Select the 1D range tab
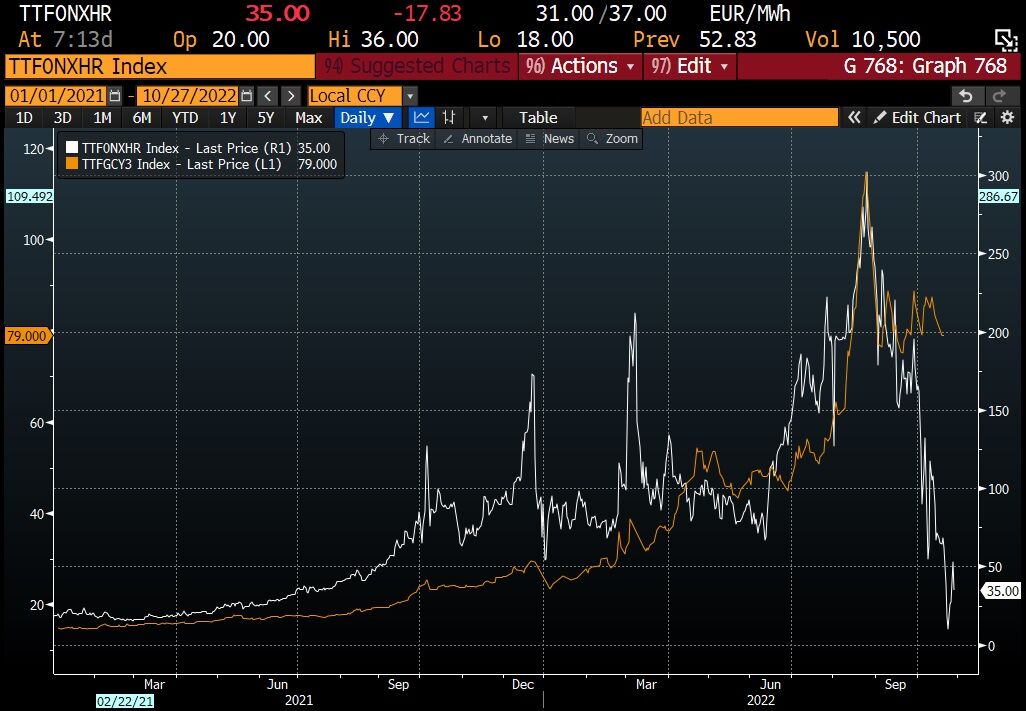Screen dimensions: 1026x711 click(x=24, y=118)
